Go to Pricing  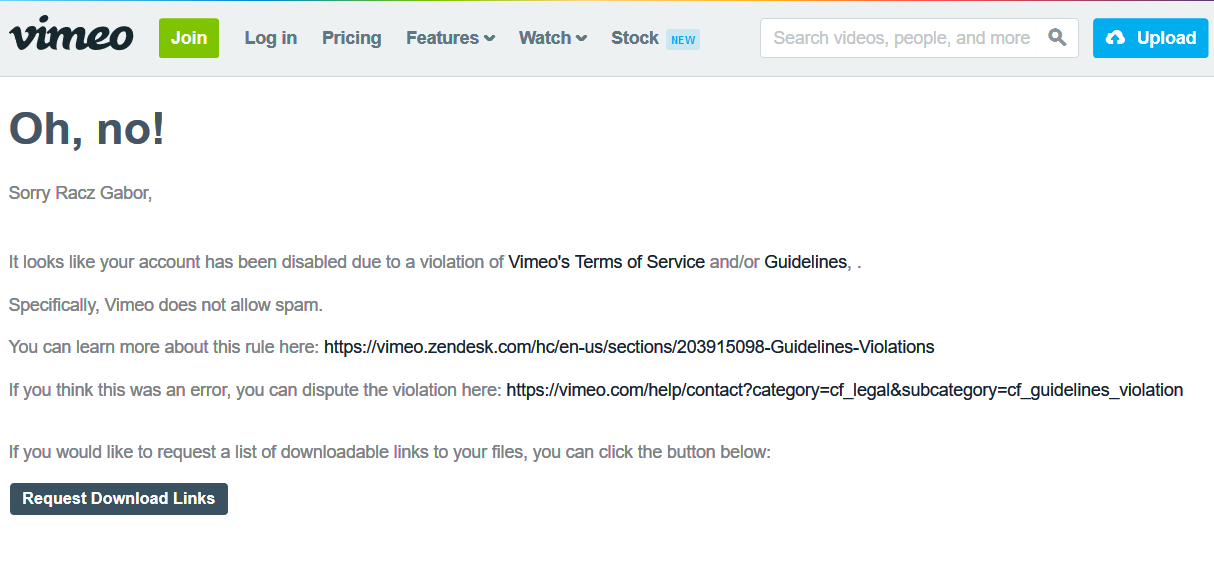(x=352, y=38)
